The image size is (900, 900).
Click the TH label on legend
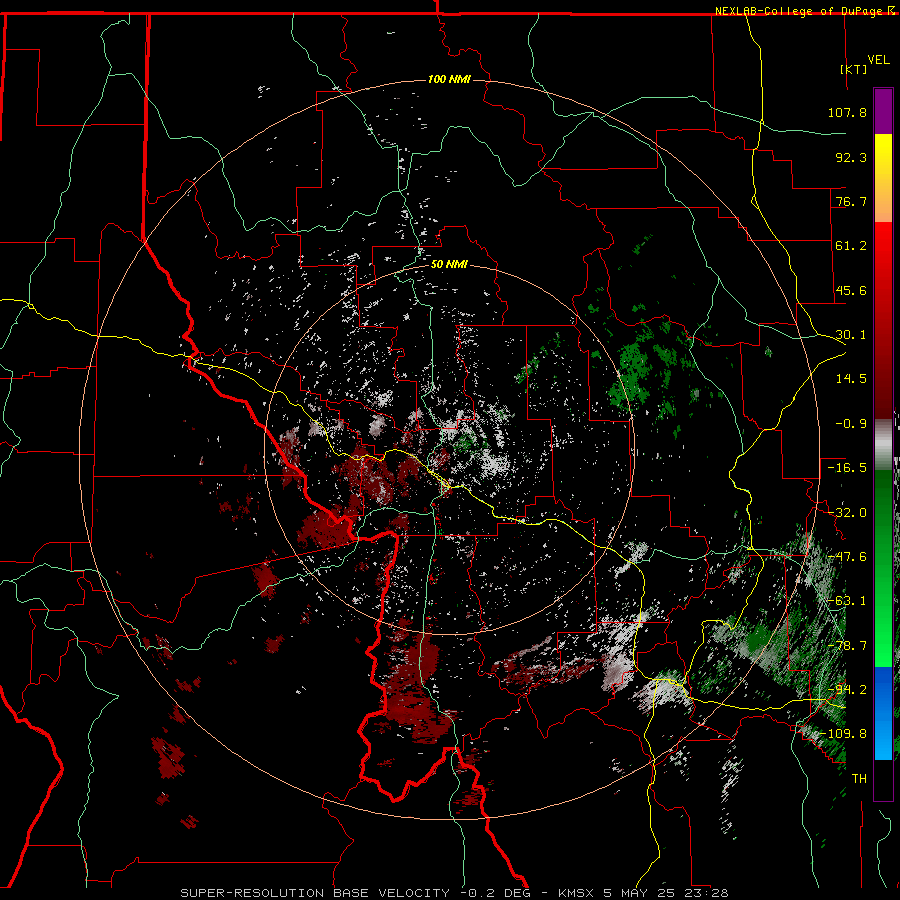(859, 779)
